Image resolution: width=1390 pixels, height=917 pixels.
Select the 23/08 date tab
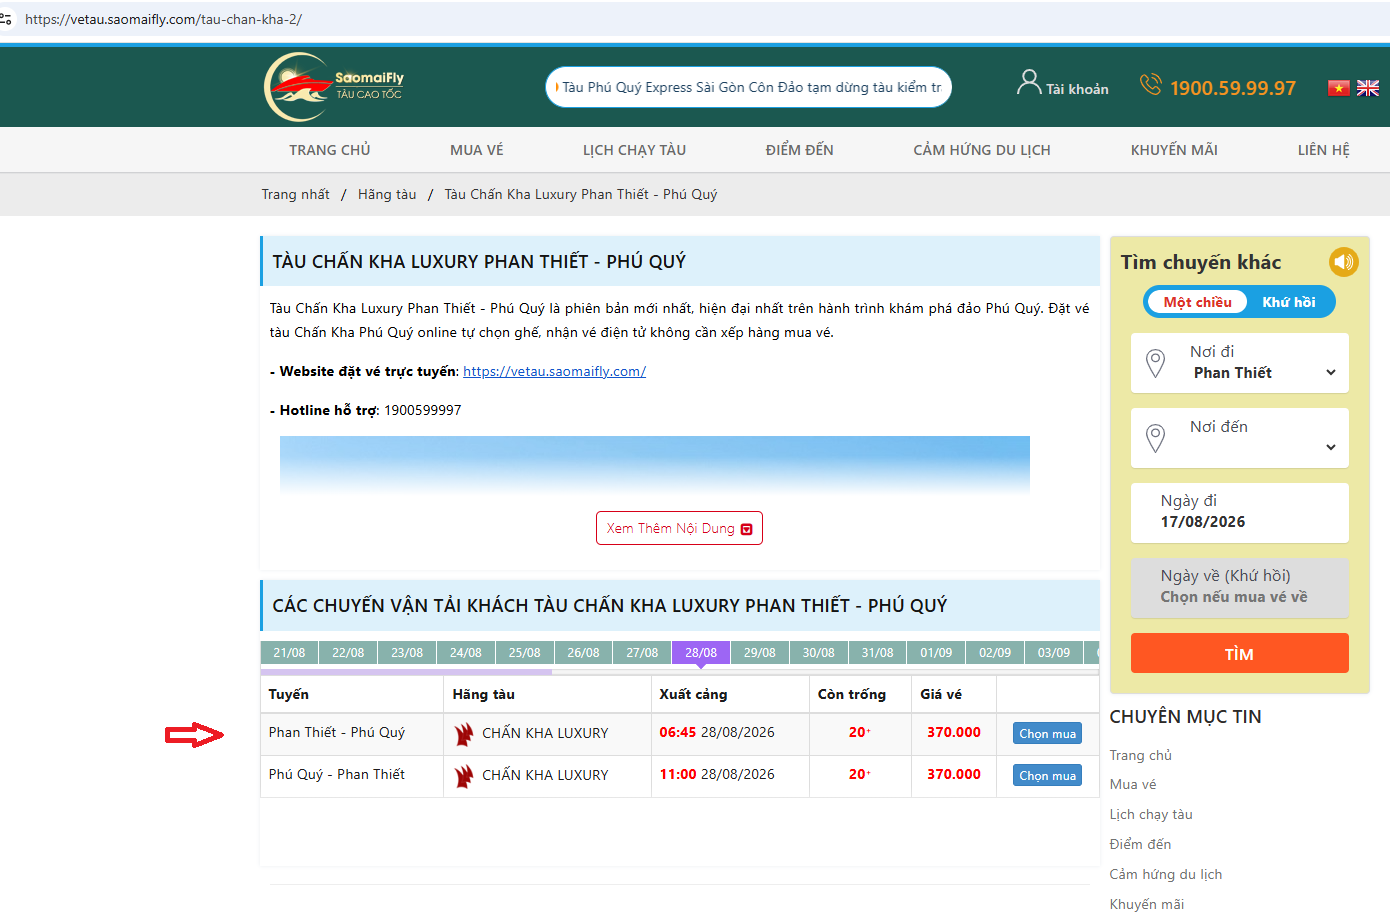point(407,653)
